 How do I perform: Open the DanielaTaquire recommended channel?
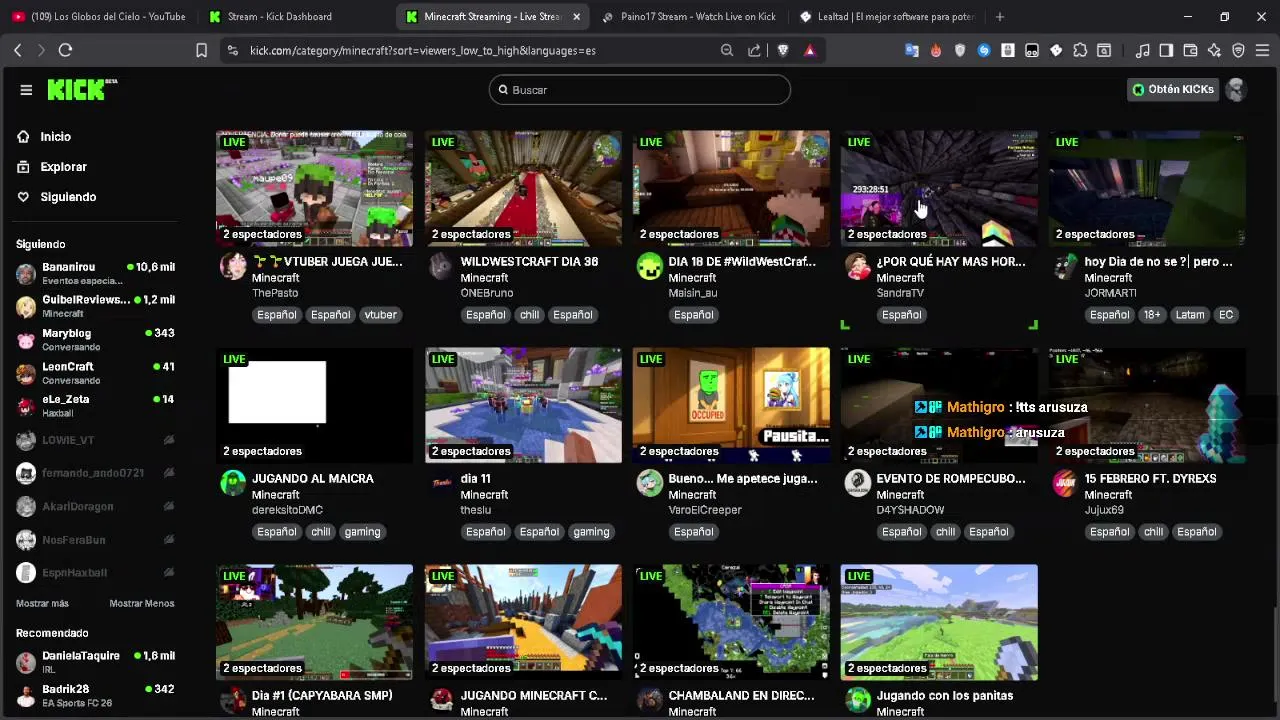tap(95, 662)
